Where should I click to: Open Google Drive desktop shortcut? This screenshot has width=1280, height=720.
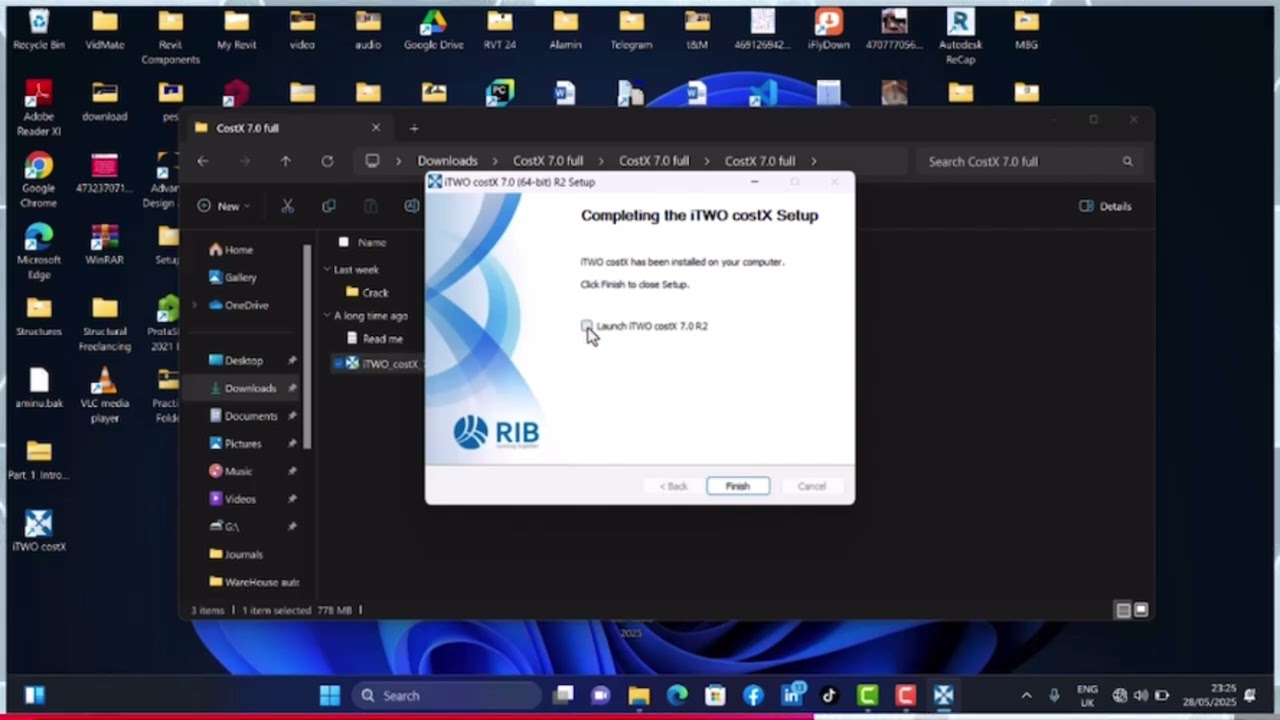coord(433,30)
